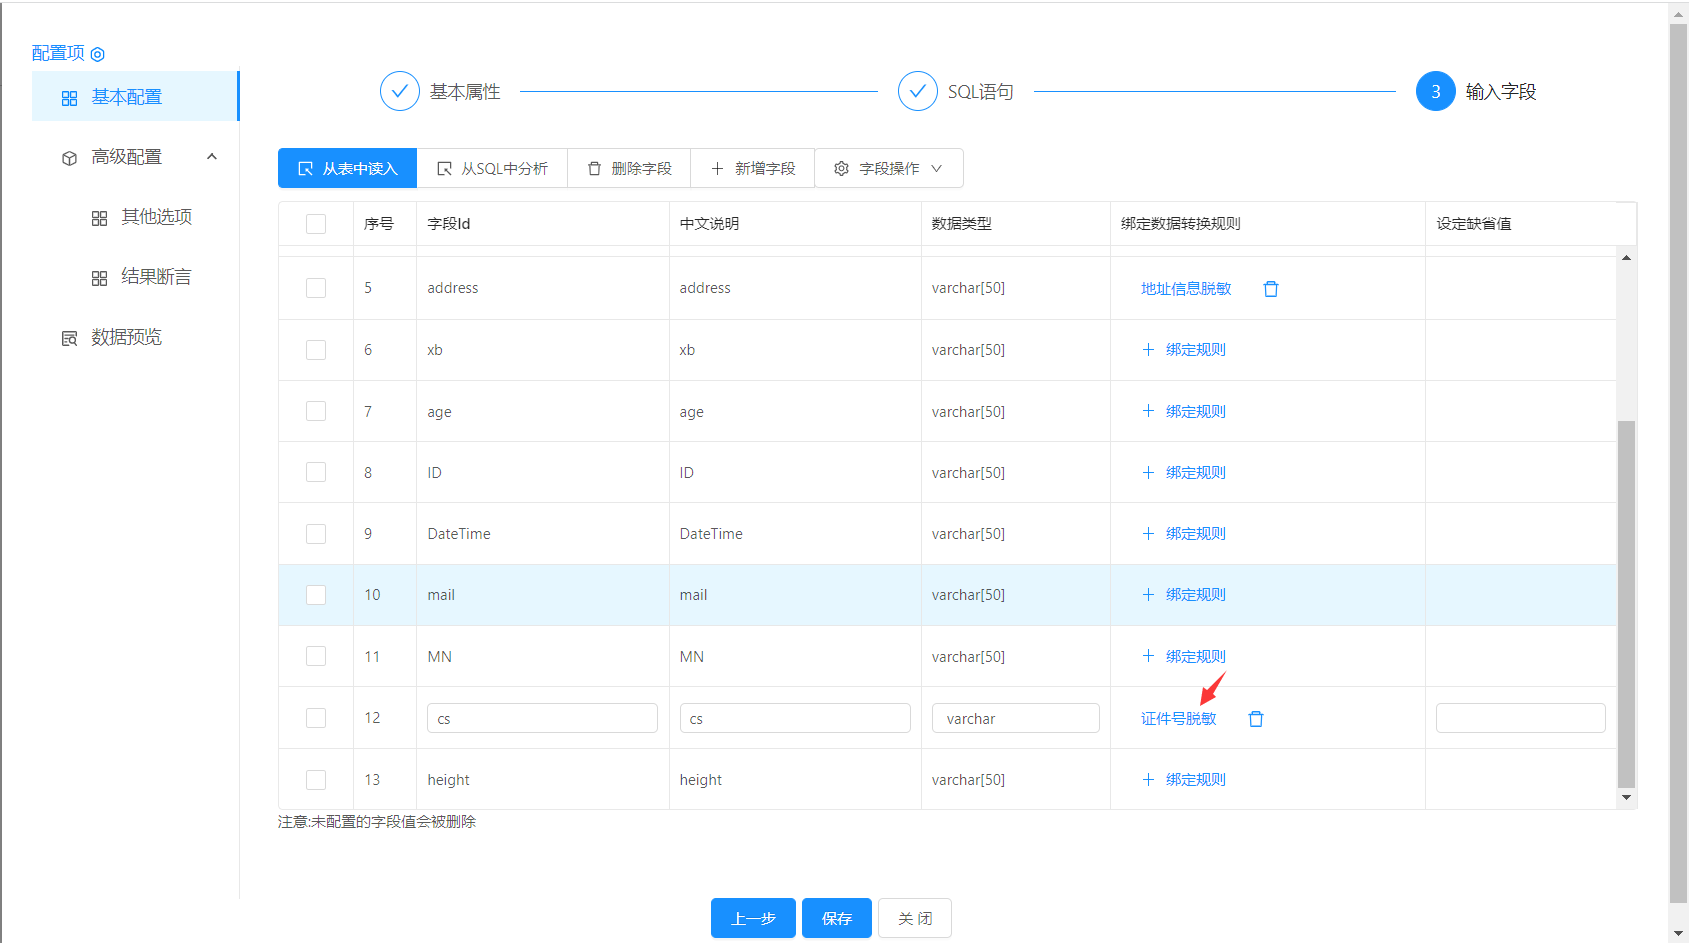Open 其他选项 in the sidebar
The image size is (1689, 943).
156,217
